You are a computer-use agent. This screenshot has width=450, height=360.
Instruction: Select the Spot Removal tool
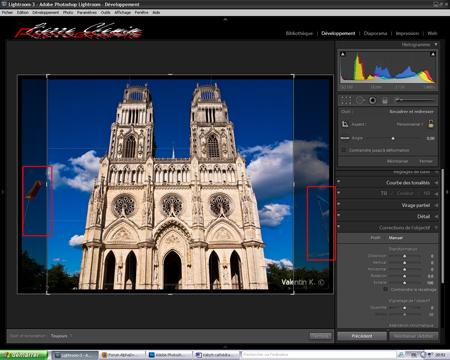coord(360,100)
